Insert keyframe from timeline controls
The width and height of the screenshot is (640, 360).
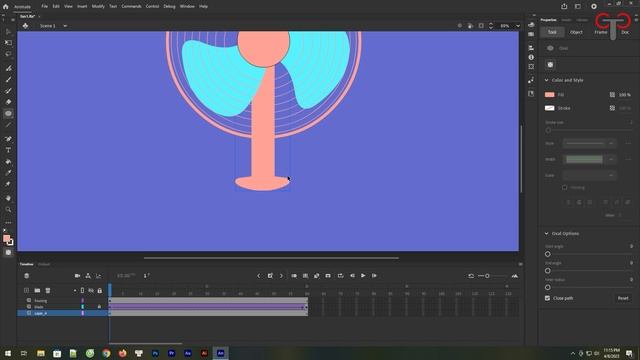pyautogui.click(x=270, y=276)
